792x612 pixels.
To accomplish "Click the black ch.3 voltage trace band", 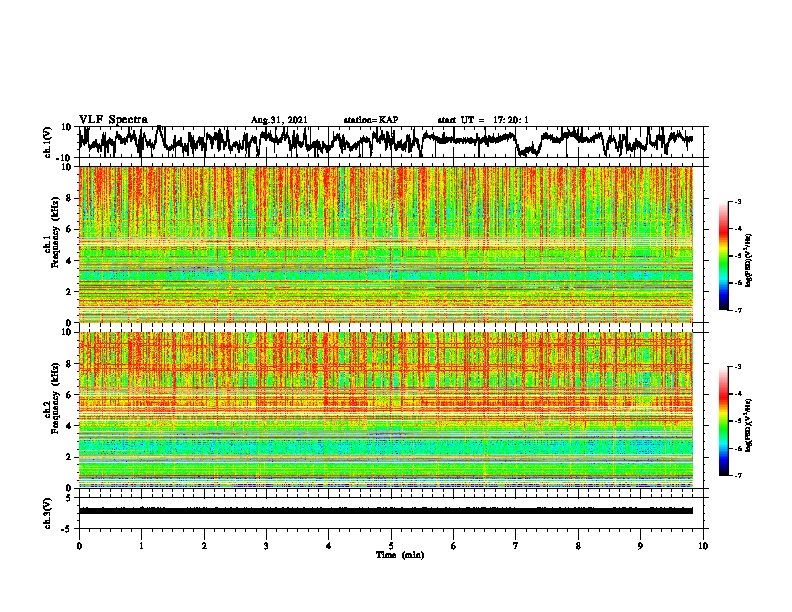I will (x=386, y=511).
